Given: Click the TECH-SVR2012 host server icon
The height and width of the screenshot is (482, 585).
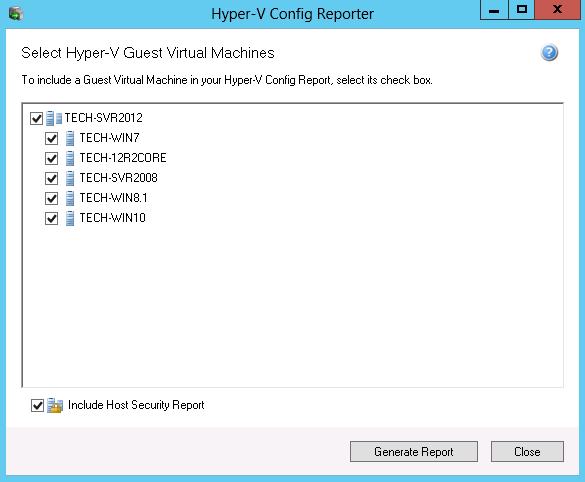Looking at the screenshot, I should coord(54,118).
